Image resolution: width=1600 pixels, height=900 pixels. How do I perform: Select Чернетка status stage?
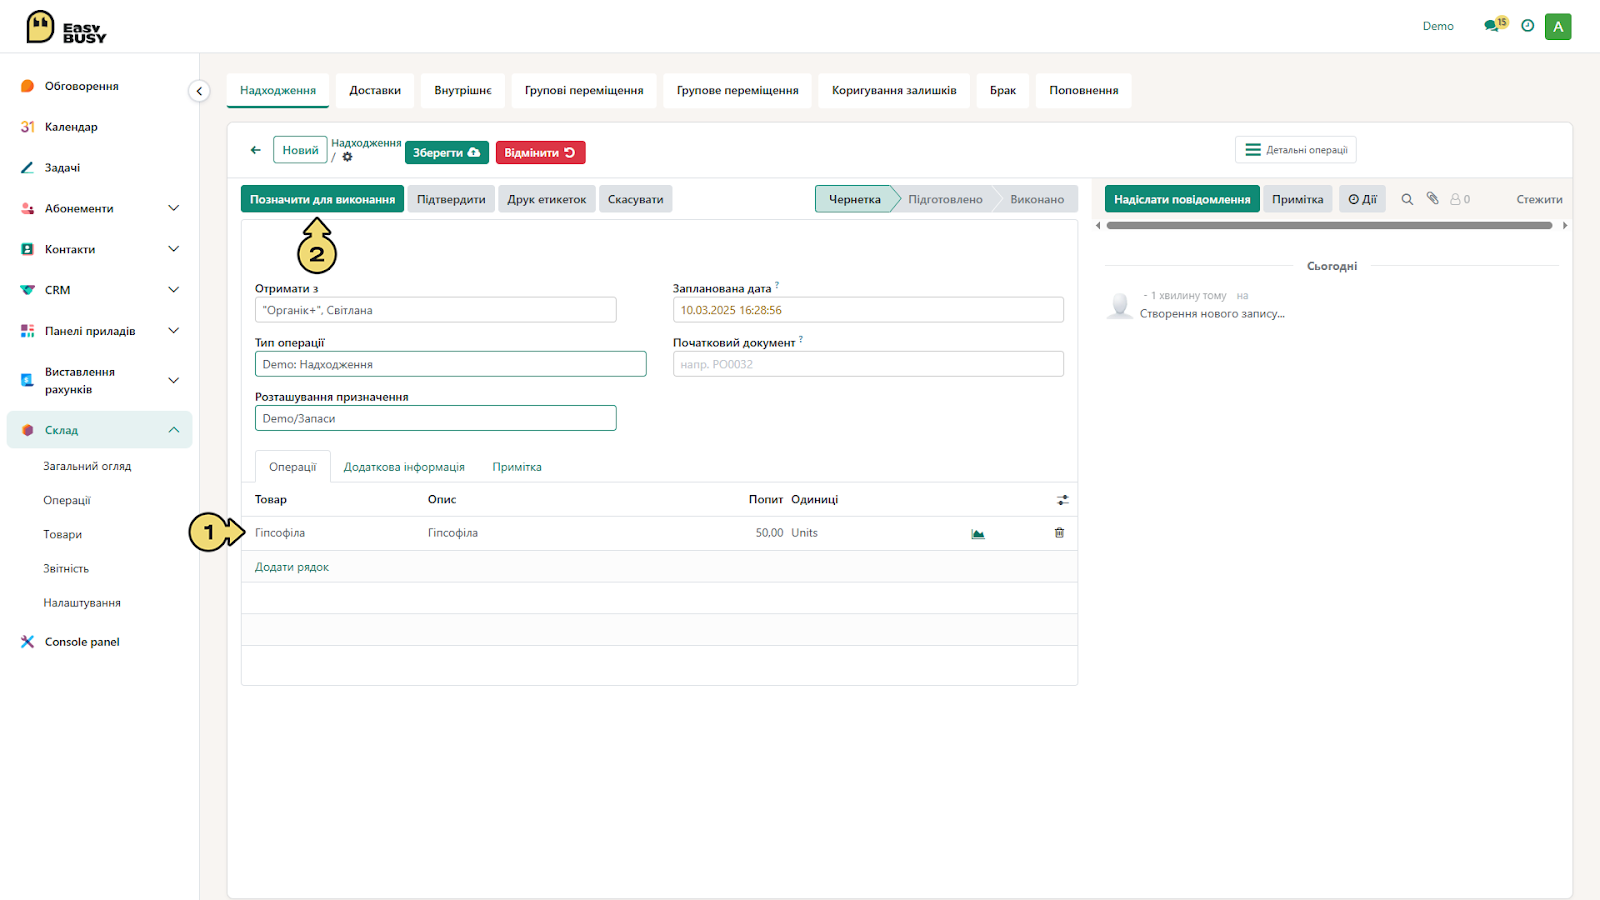(855, 199)
